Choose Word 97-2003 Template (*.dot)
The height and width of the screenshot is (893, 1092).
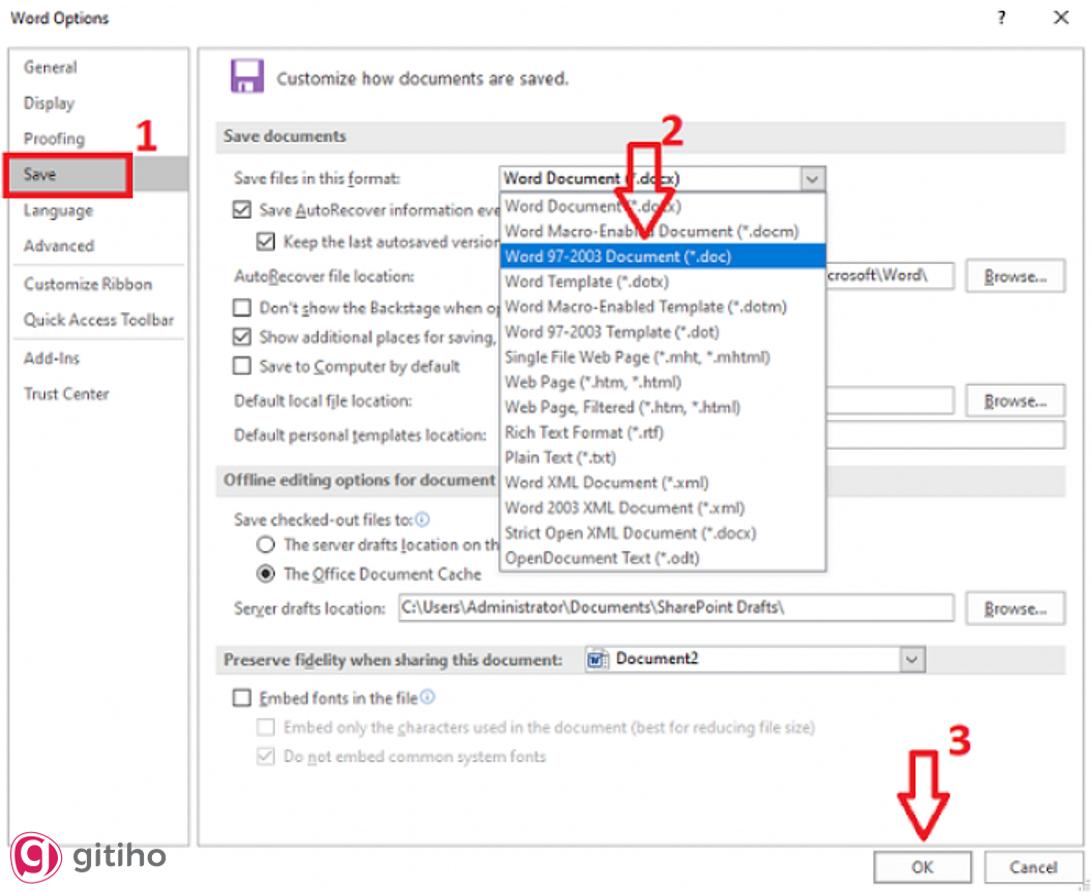coord(662,331)
